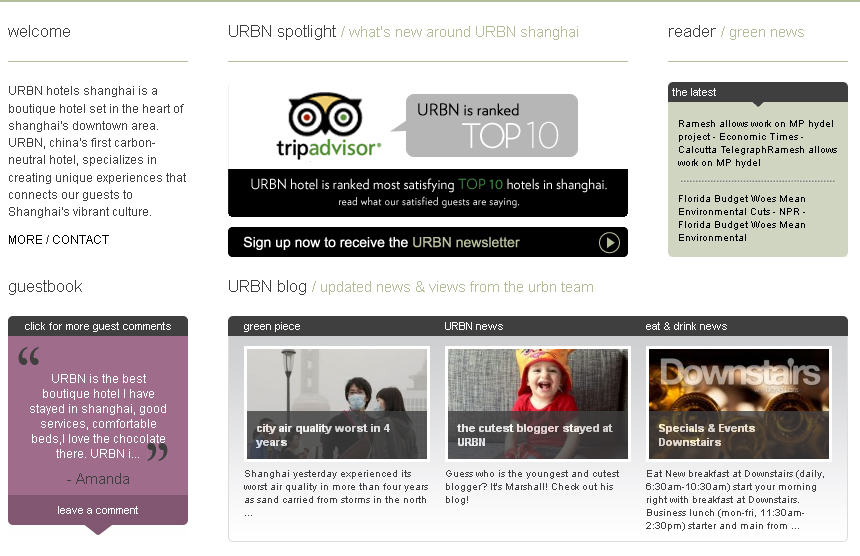Screen dimensions: 860x556
Task: Click the '- Amanda' guest name
Action: point(98,479)
